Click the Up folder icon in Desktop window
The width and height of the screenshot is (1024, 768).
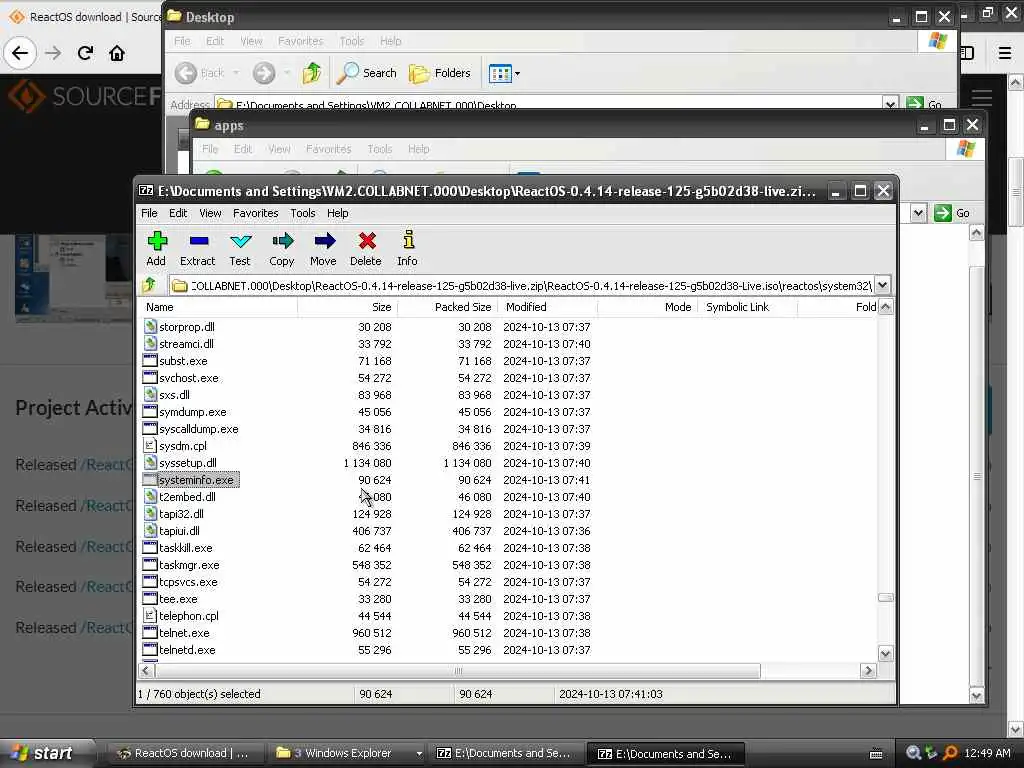312,73
